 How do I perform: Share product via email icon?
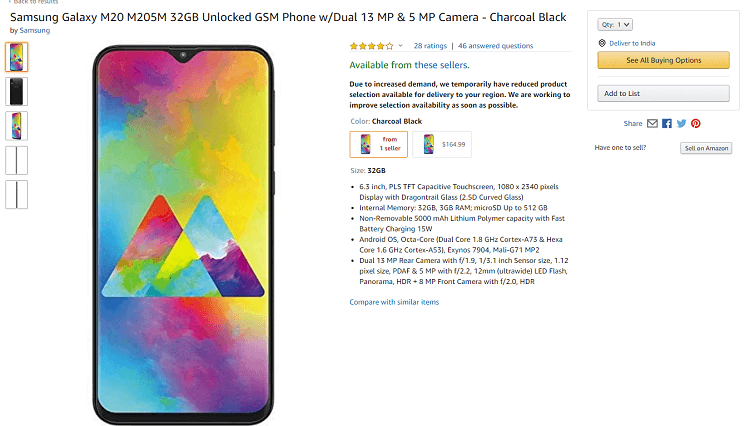point(652,123)
